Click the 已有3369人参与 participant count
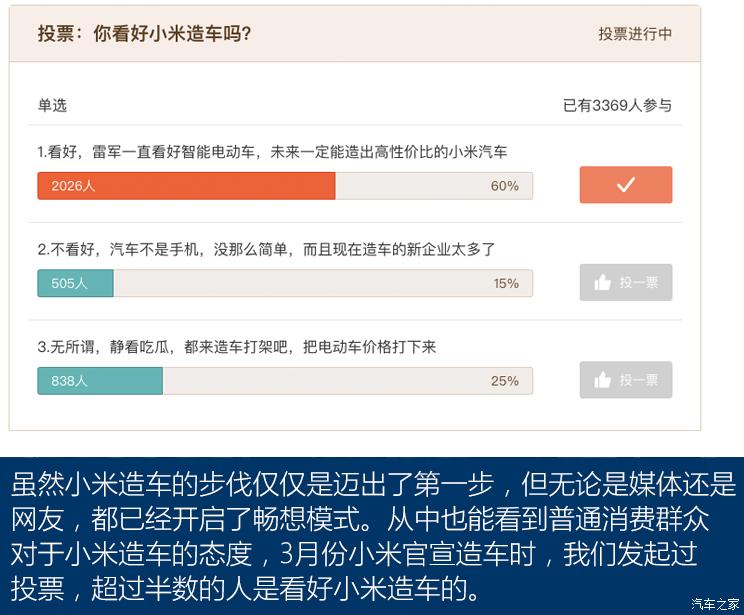This screenshot has width=744, height=615. point(617,105)
